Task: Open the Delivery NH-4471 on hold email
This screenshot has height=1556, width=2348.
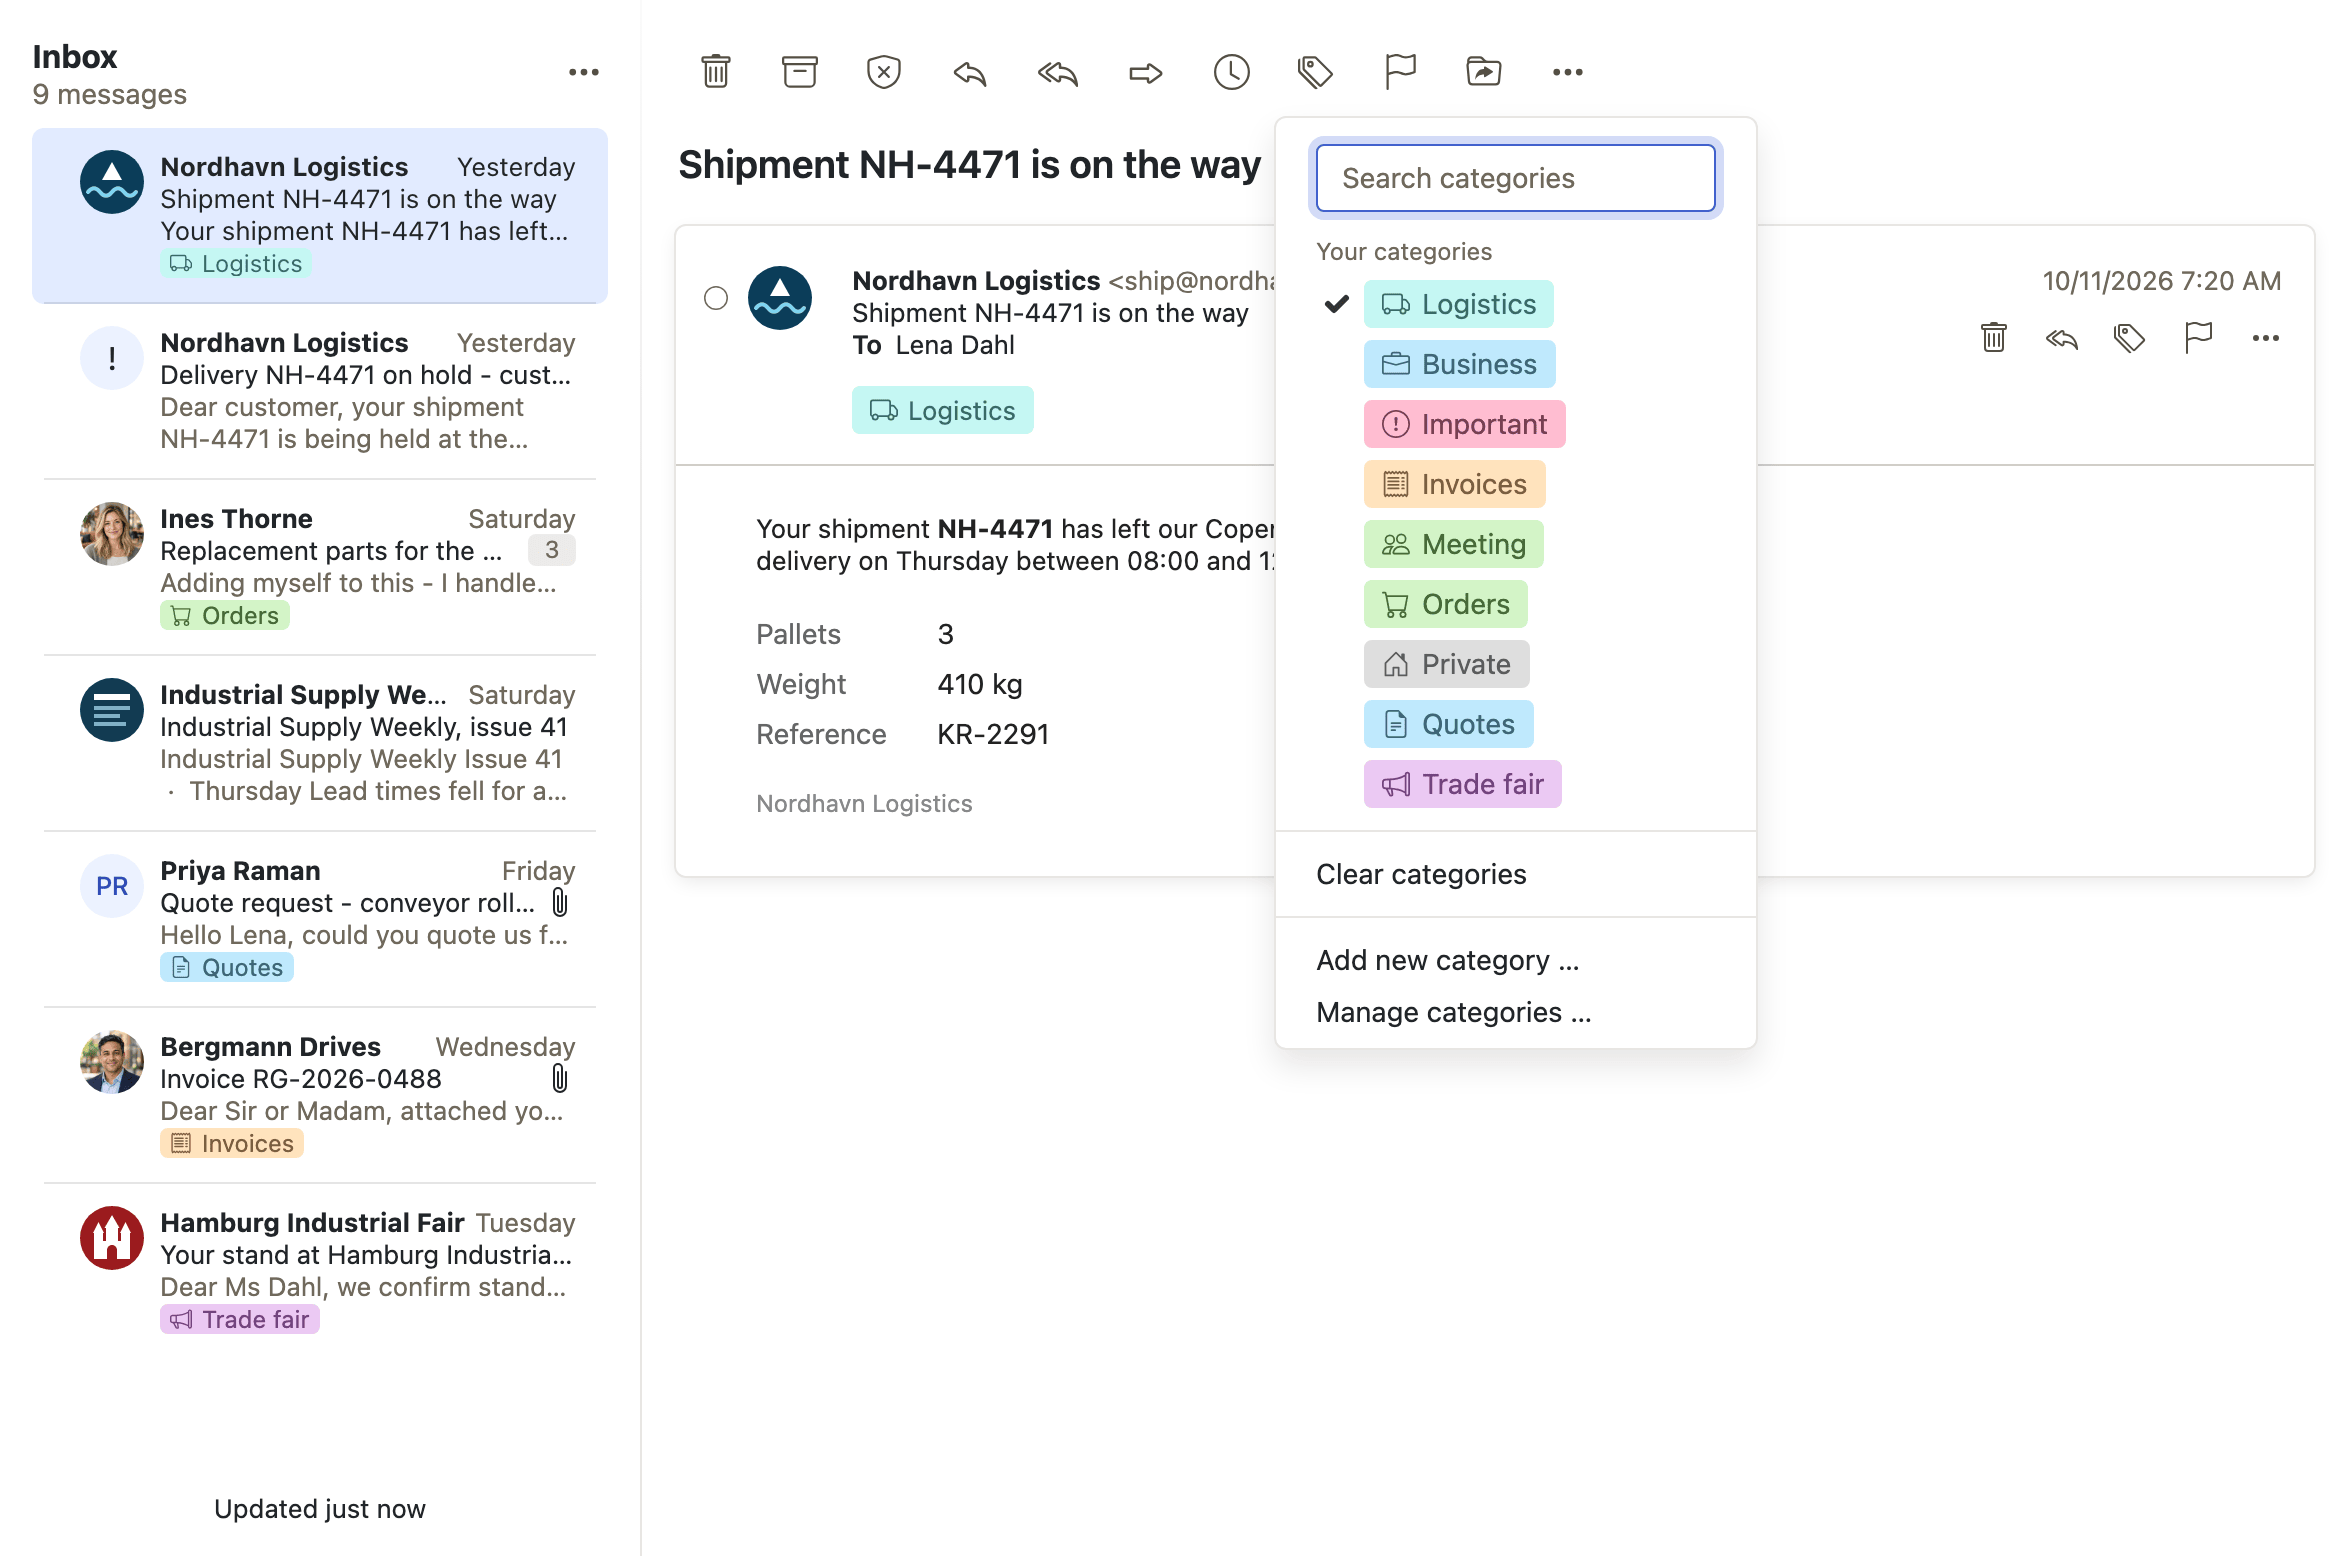Action: (x=320, y=391)
